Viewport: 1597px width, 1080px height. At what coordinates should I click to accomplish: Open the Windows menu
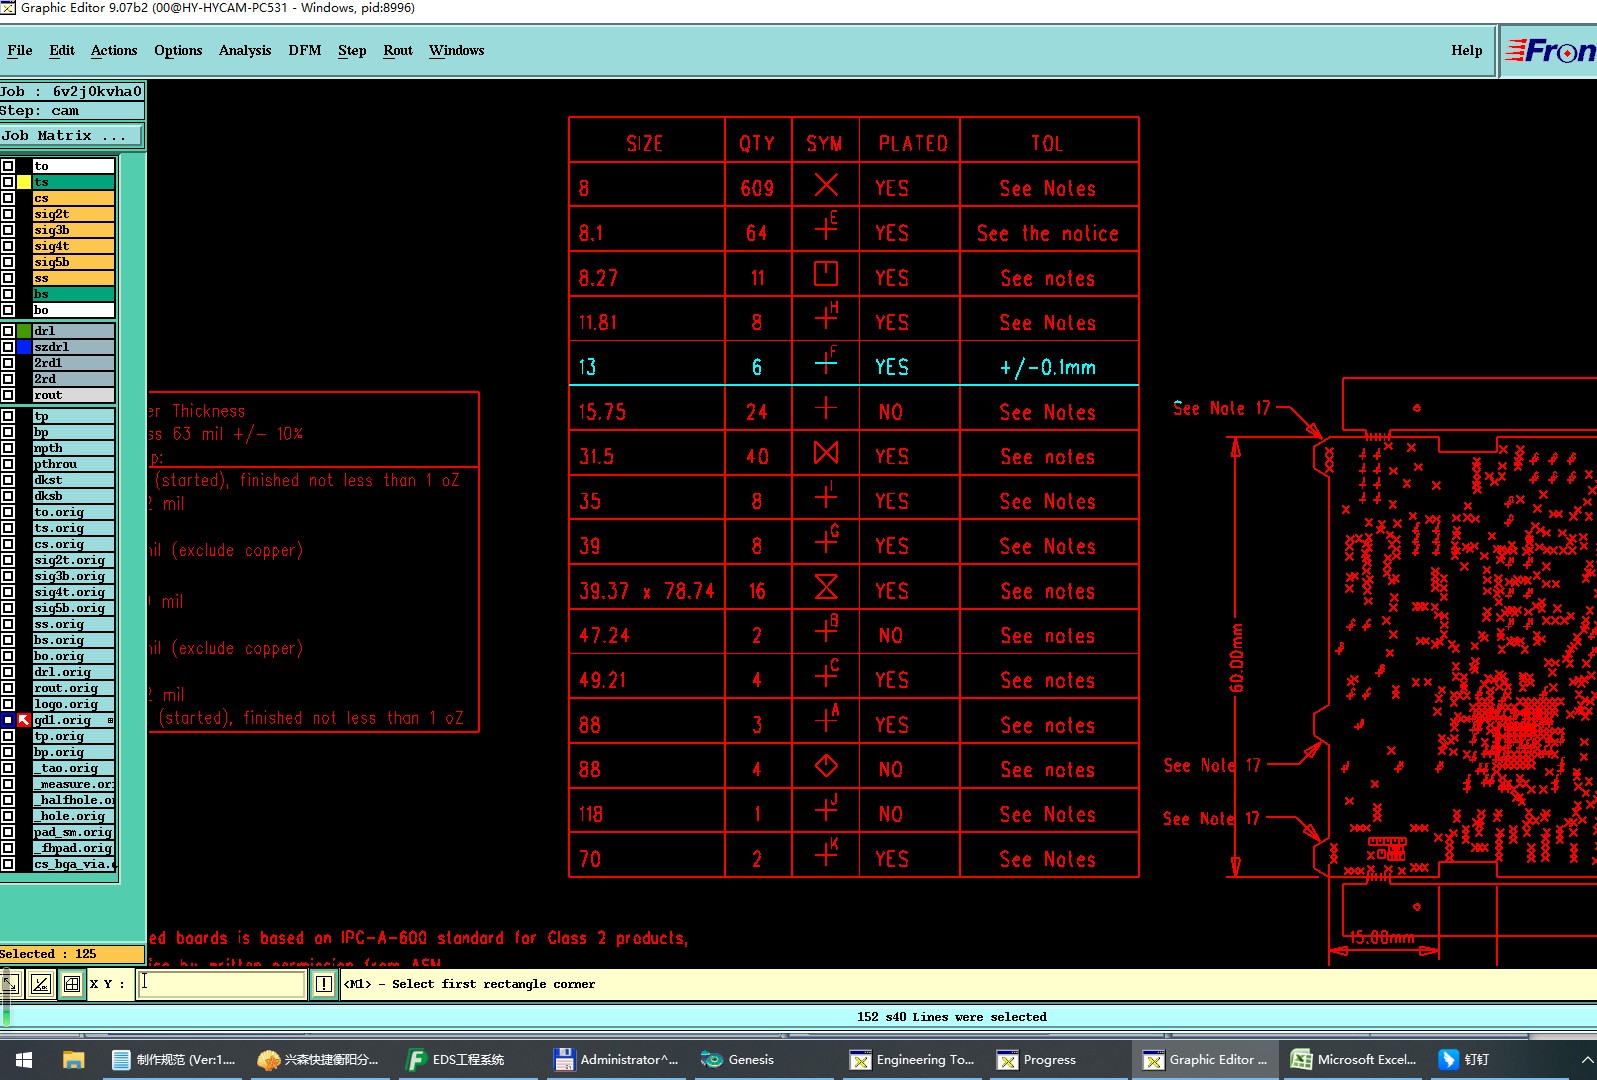tap(457, 50)
